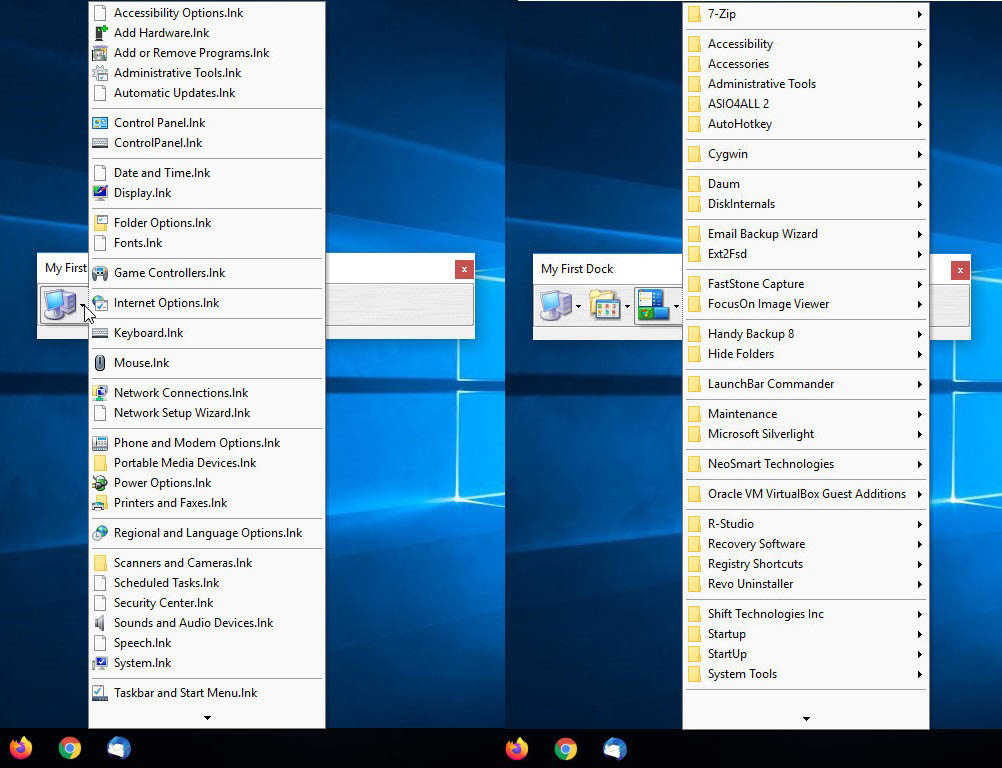Choose Scanners and Cameras.lnk
Image resolution: width=1002 pixels, height=768 pixels.
206,563
